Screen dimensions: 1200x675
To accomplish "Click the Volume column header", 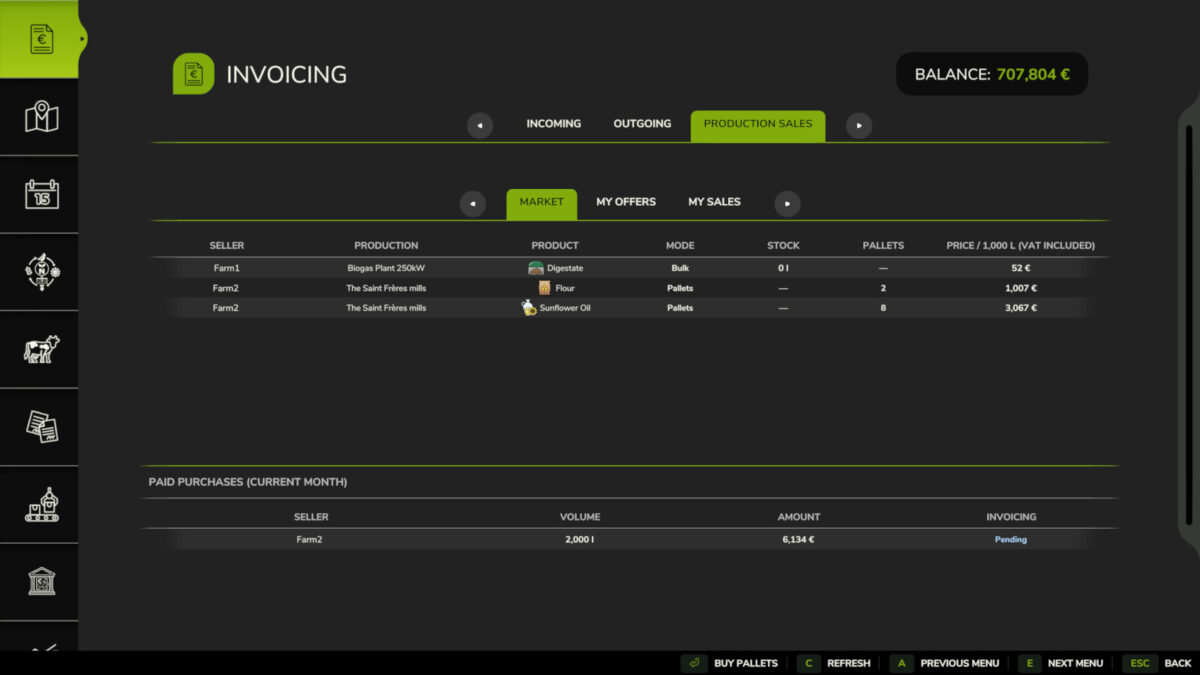I will tap(580, 517).
